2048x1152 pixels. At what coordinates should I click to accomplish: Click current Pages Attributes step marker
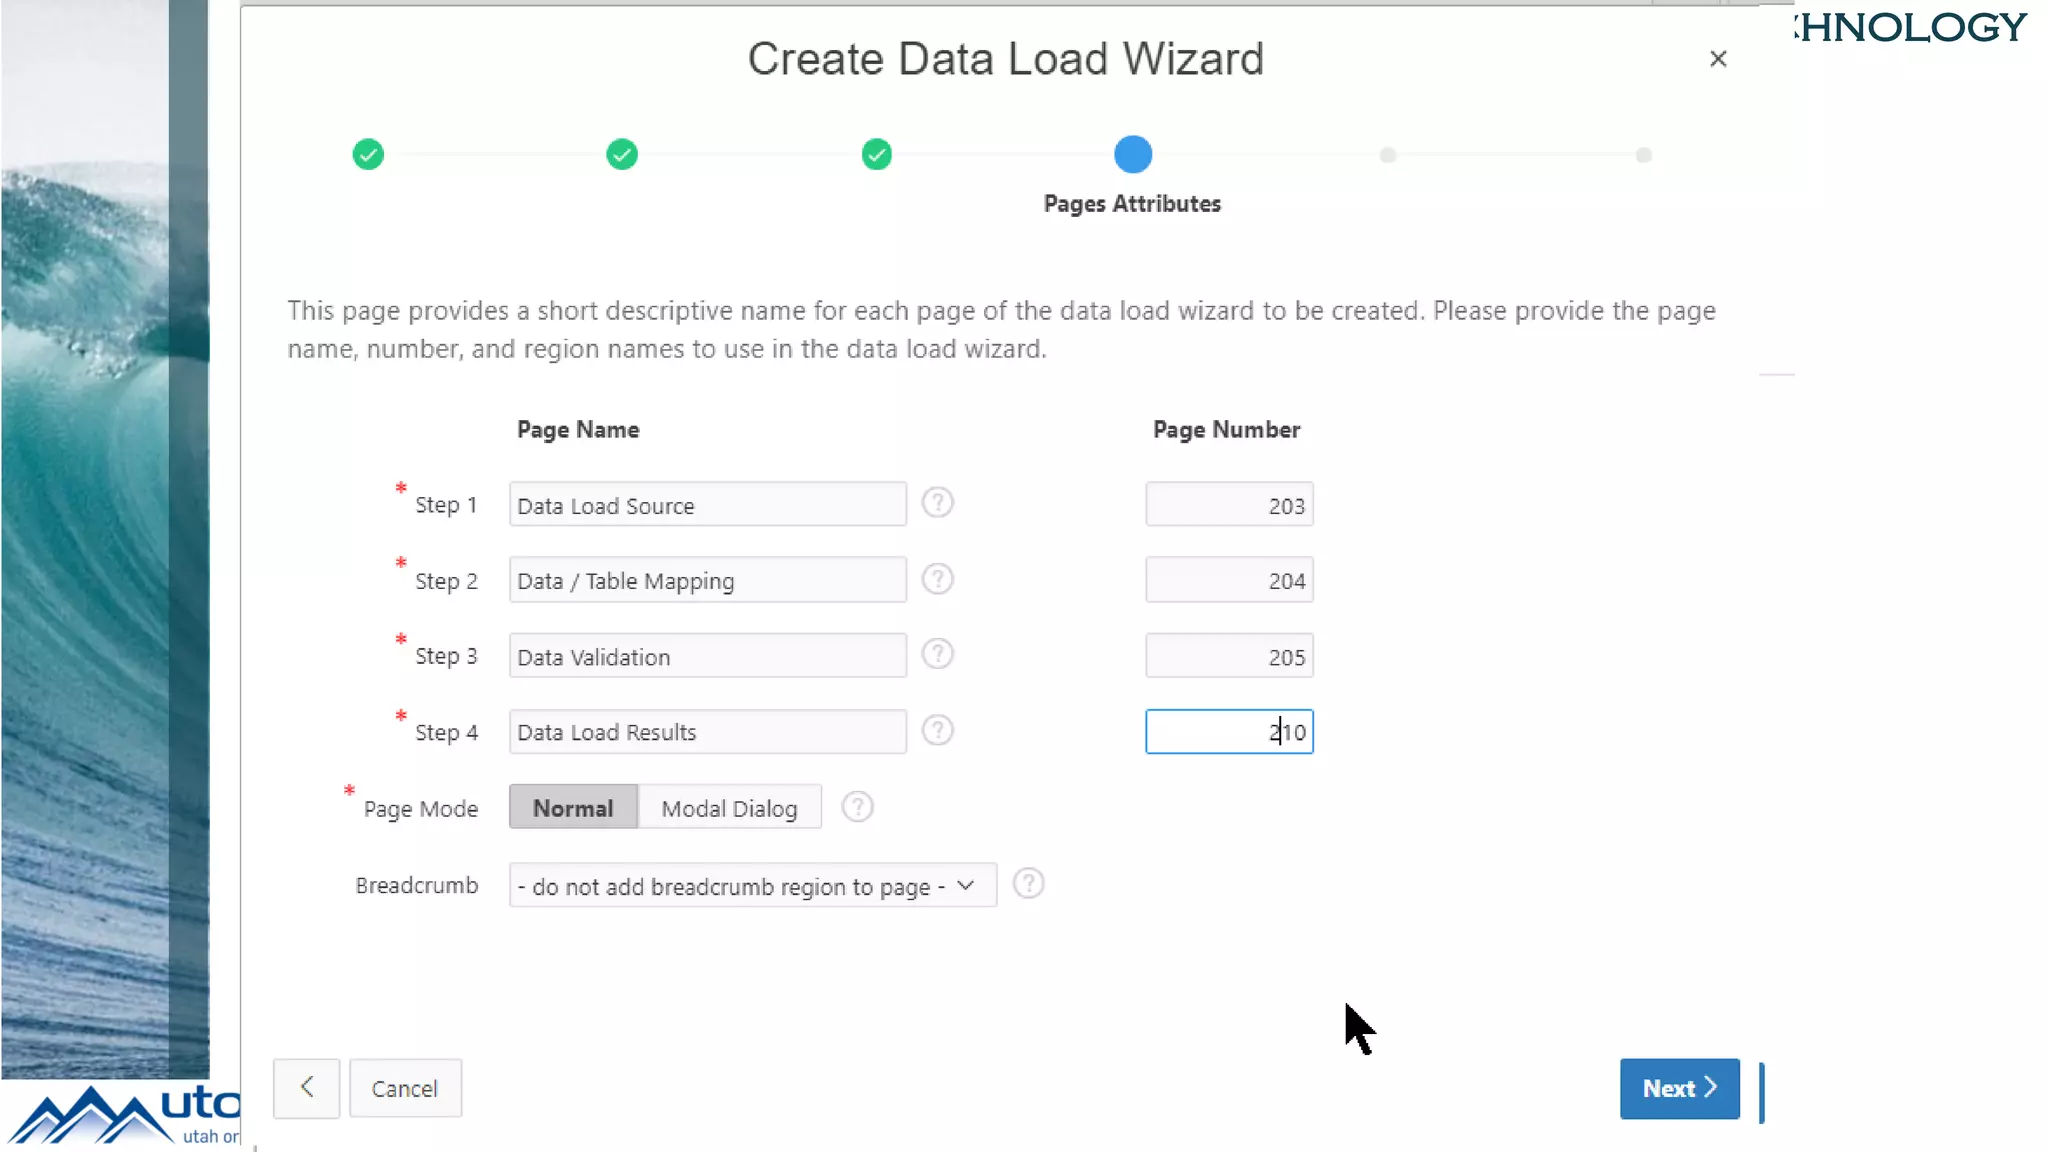click(x=1133, y=155)
